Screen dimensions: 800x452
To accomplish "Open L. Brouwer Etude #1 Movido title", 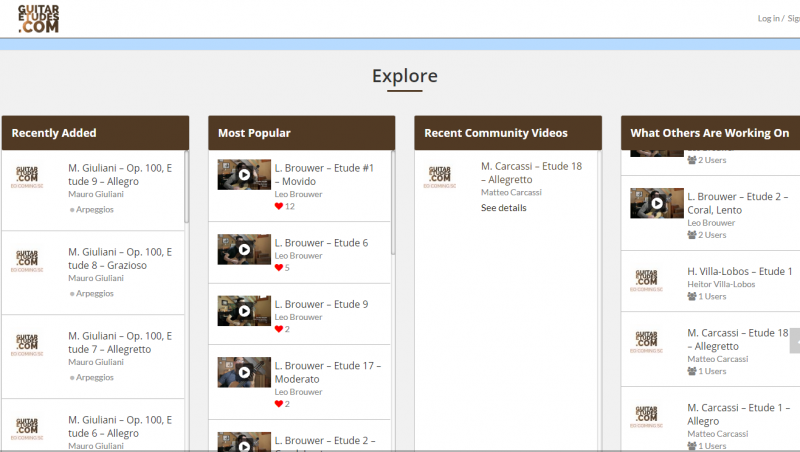I will (x=324, y=174).
